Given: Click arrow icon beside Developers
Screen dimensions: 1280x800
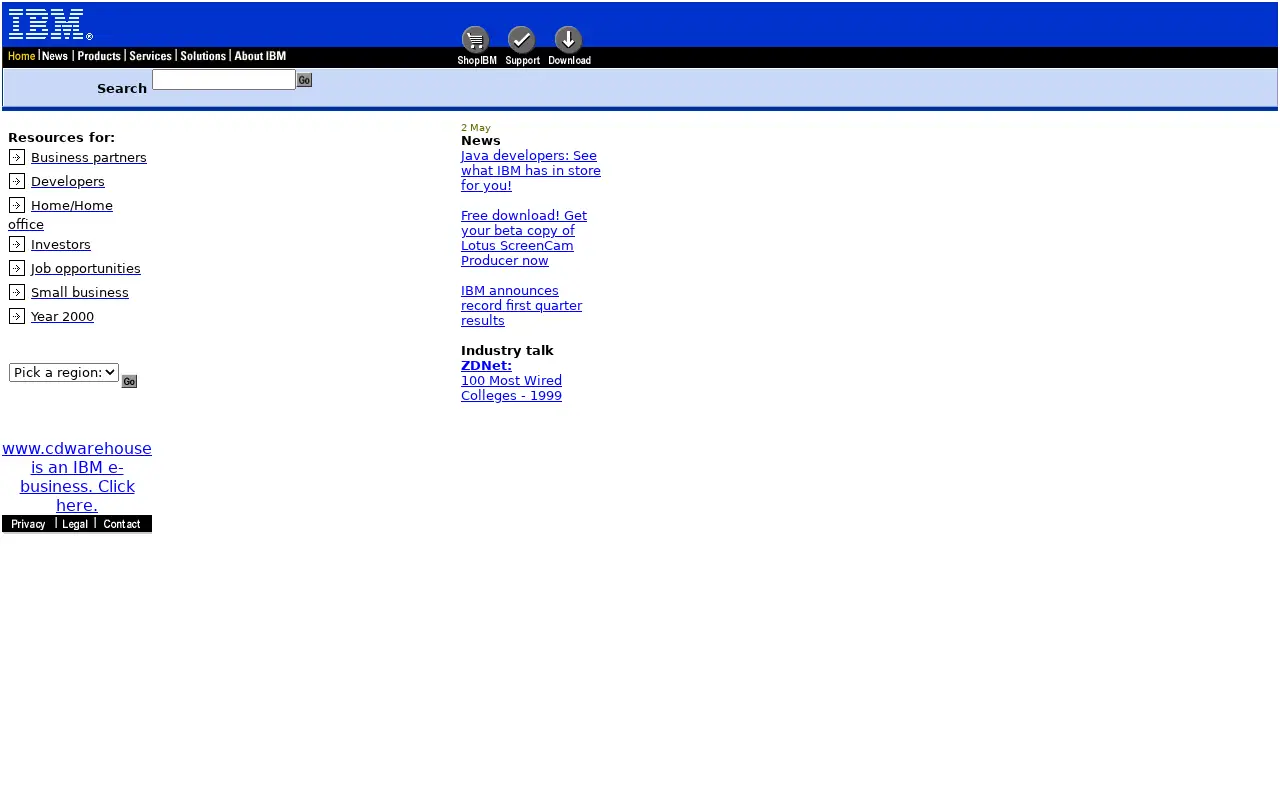Looking at the screenshot, I should tap(17, 181).
